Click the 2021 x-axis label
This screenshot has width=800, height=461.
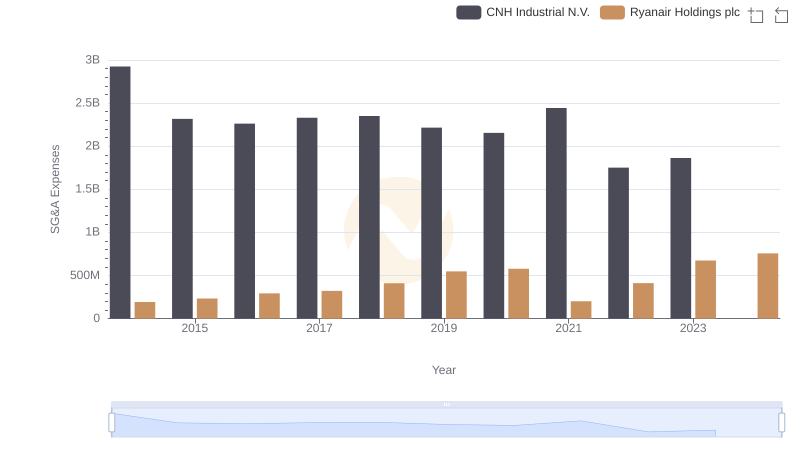click(568, 328)
